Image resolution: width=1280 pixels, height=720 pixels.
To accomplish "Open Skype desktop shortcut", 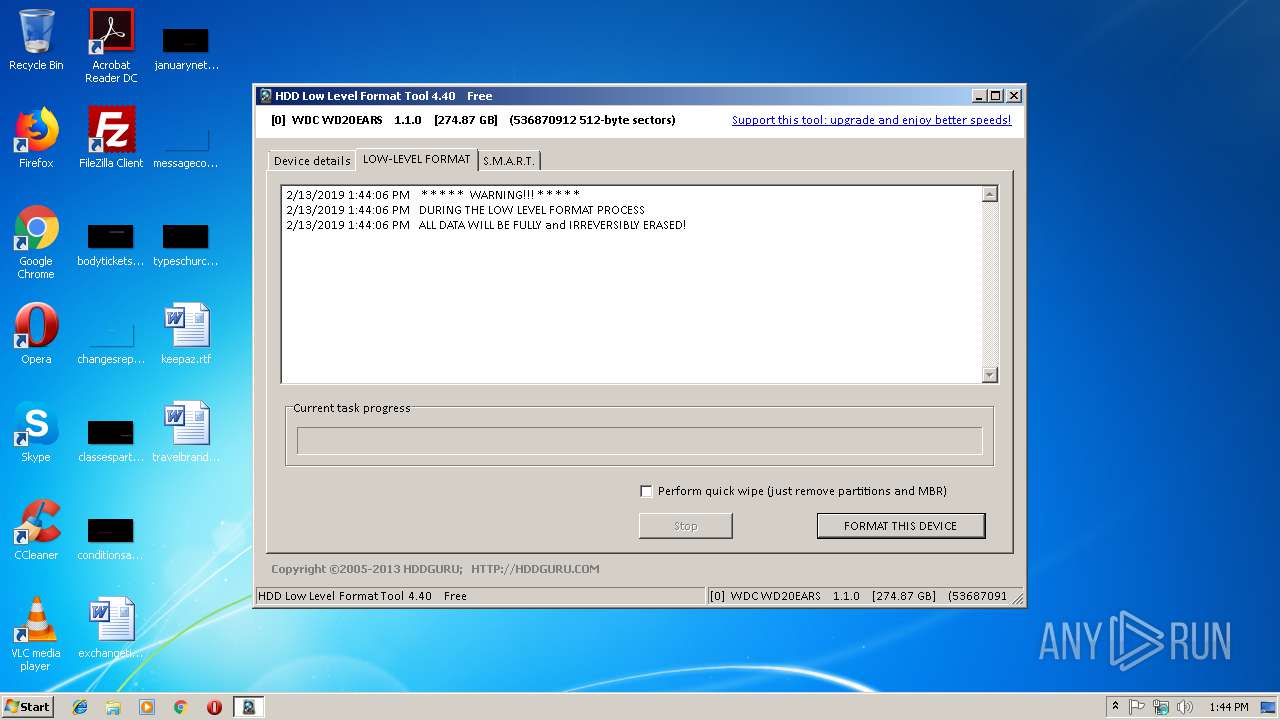I will [x=36, y=432].
